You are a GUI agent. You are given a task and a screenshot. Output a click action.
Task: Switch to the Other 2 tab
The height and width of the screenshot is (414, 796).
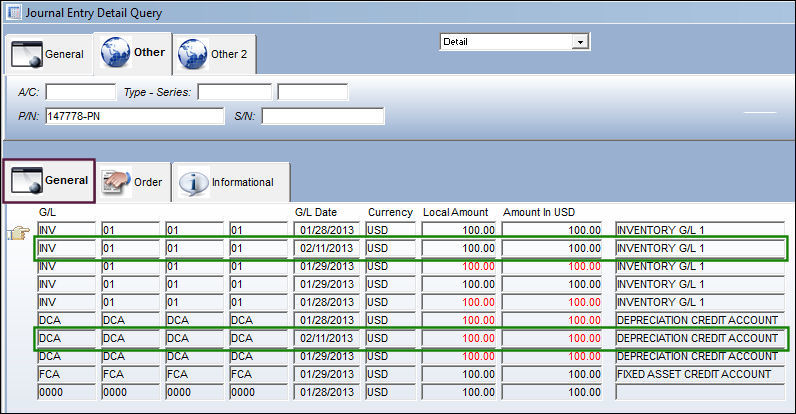[214, 54]
